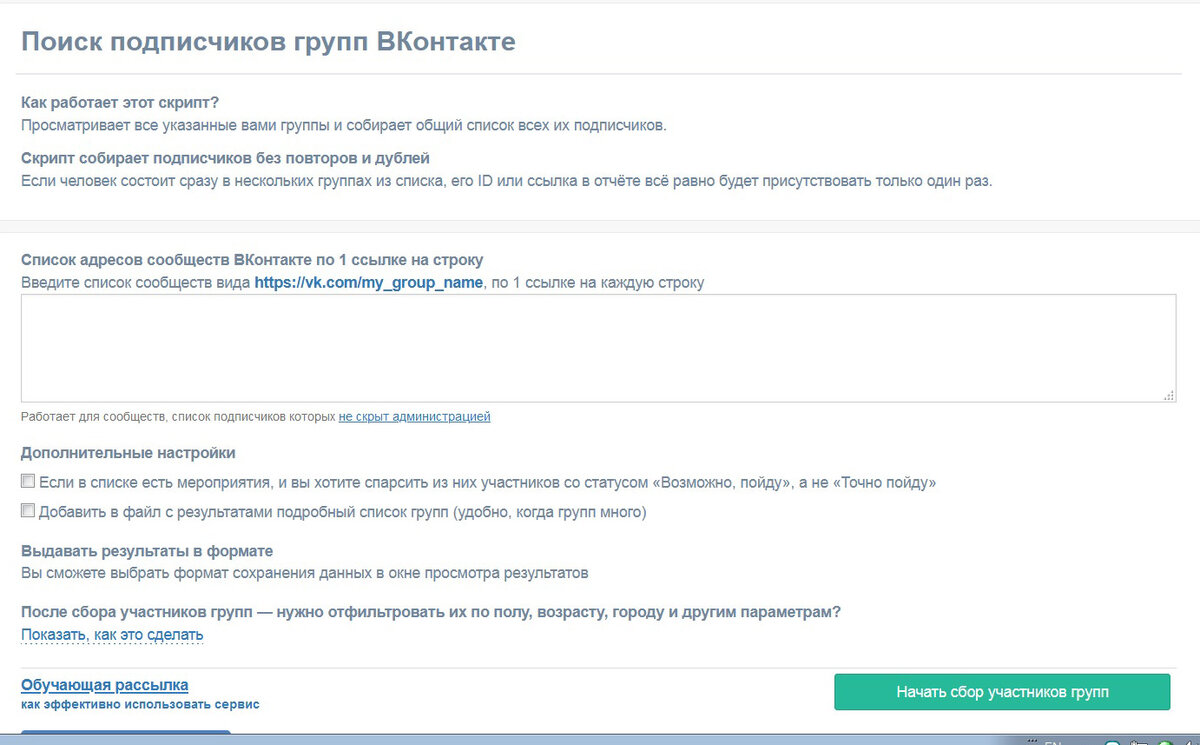Click the 'Выдавать результаты в формате' title
Viewport: 1200px width, 745px height.
147,551
